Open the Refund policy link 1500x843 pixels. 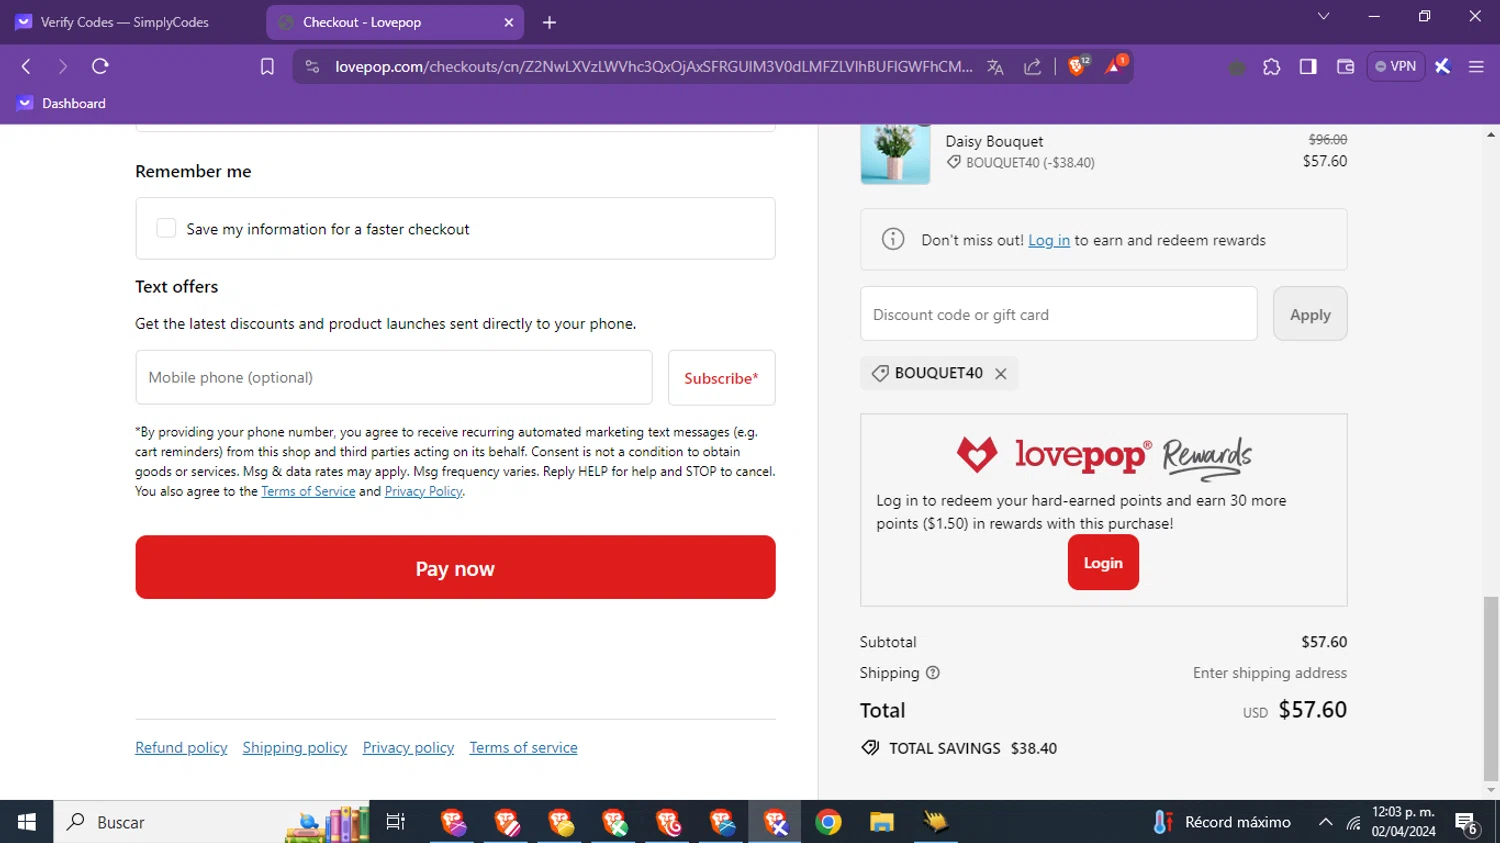click(181, 747)
